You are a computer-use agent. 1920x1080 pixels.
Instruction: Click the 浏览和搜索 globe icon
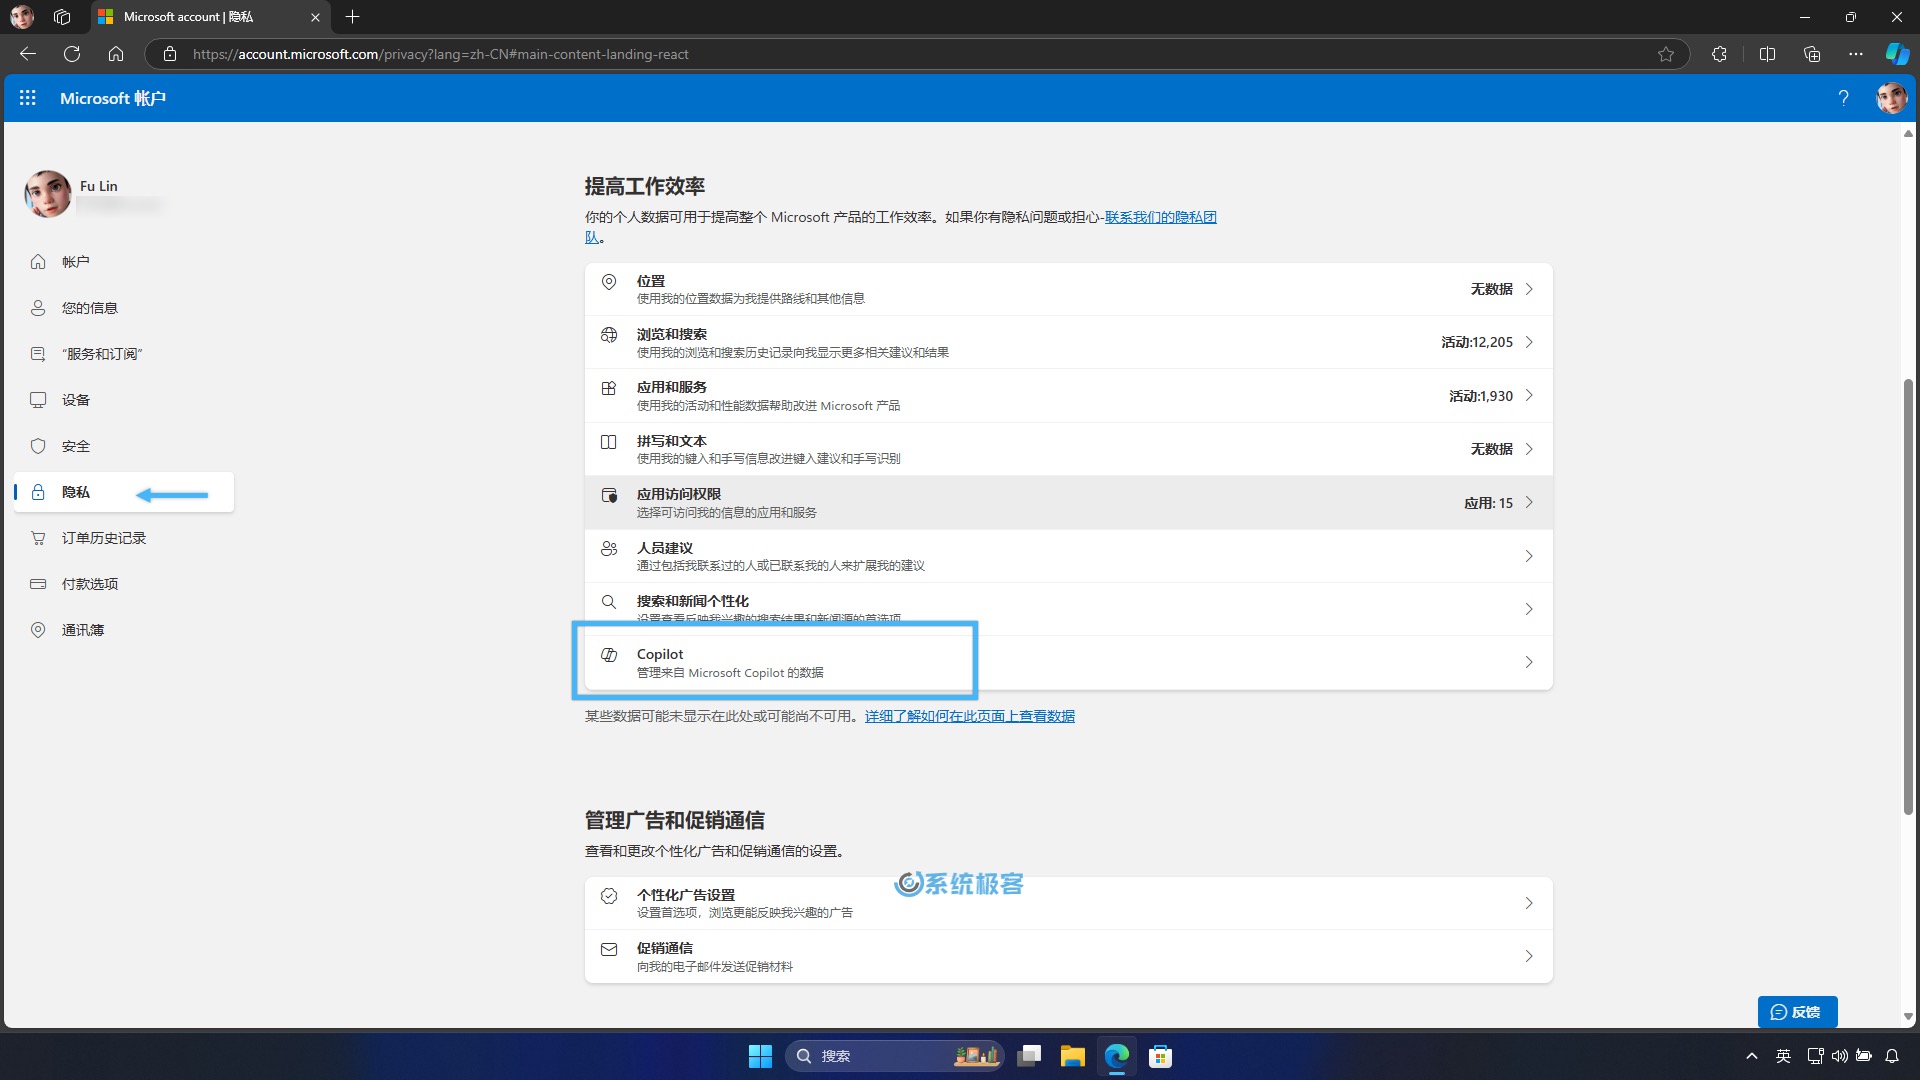(609, 335)
